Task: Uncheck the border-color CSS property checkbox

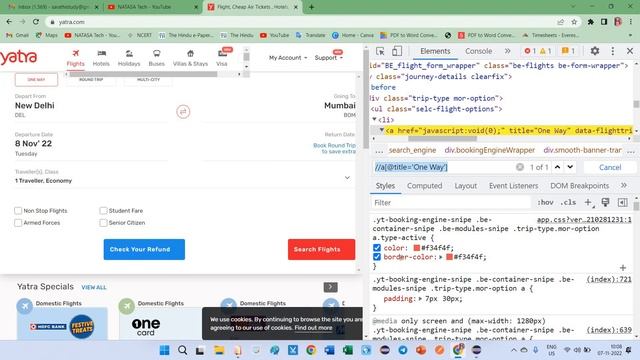Action: coord(377,257)
